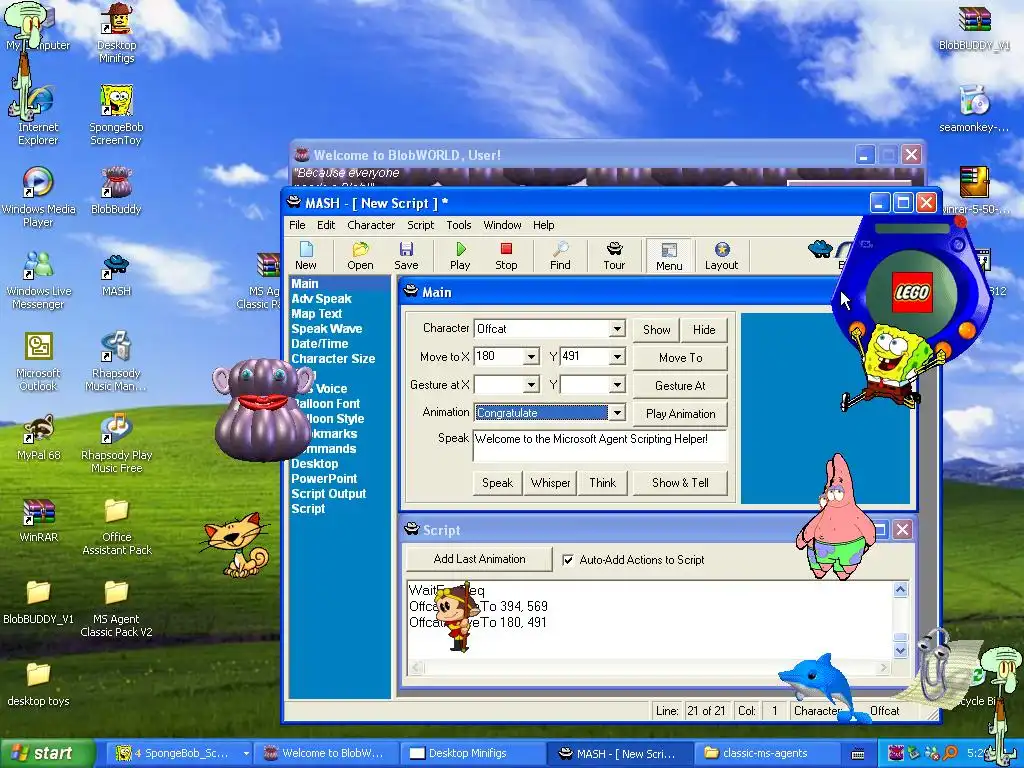This screenshot has height=768, width=1024.
Task: Open the Character dropdown showing Offcat
Action: [x=616, y=328]
